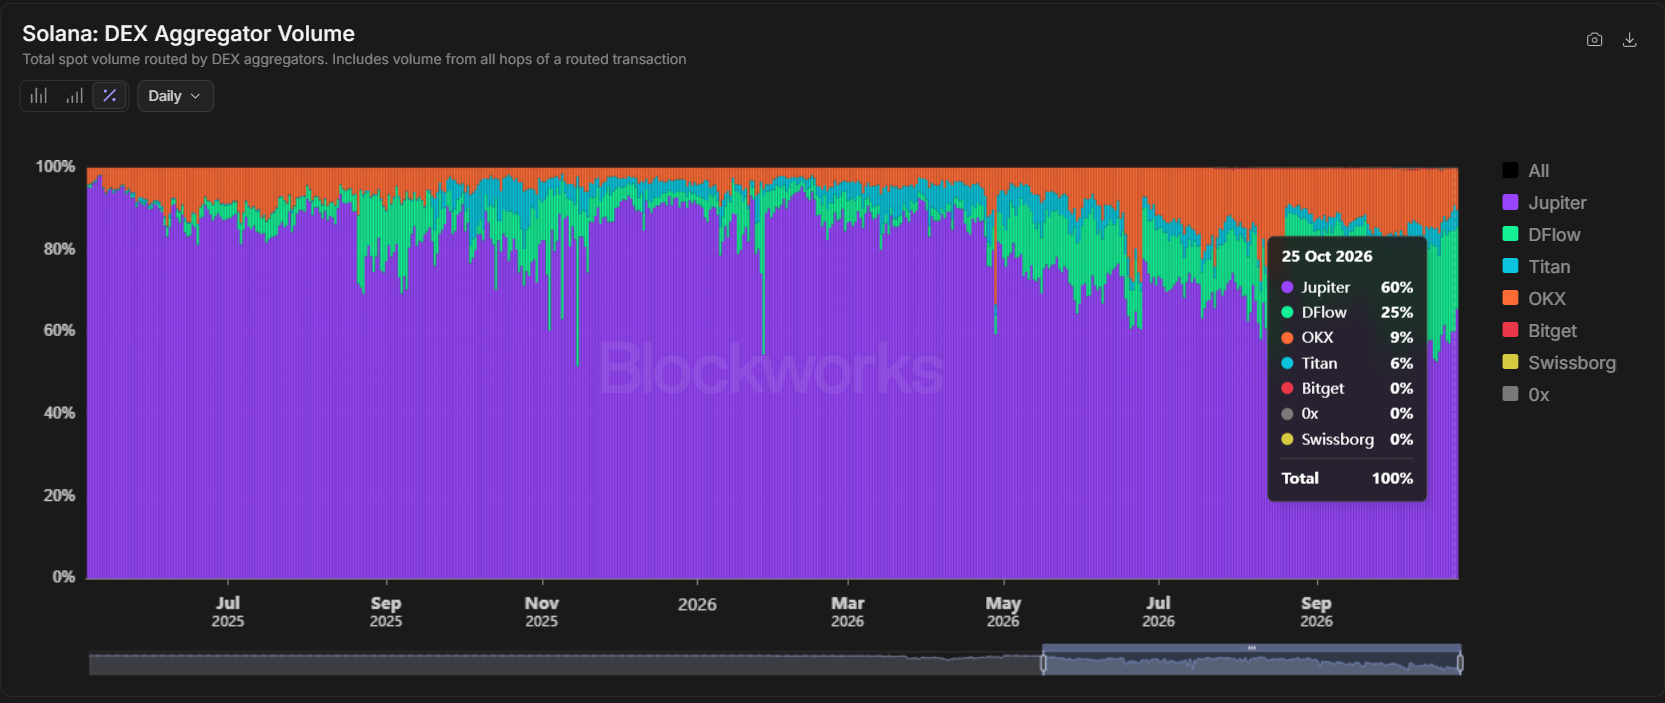This screenshot has width=1665, height=703.
Task: Click the Jupiter 60% row in the tooltip
Action: pyautogui.click(x=1347, y=287)
